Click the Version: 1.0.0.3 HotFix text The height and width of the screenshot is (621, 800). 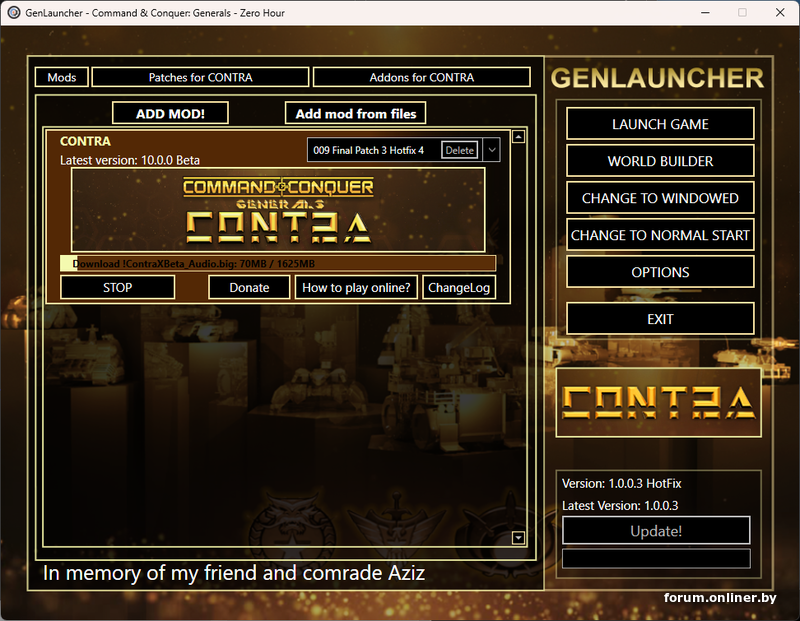(621, 483)
